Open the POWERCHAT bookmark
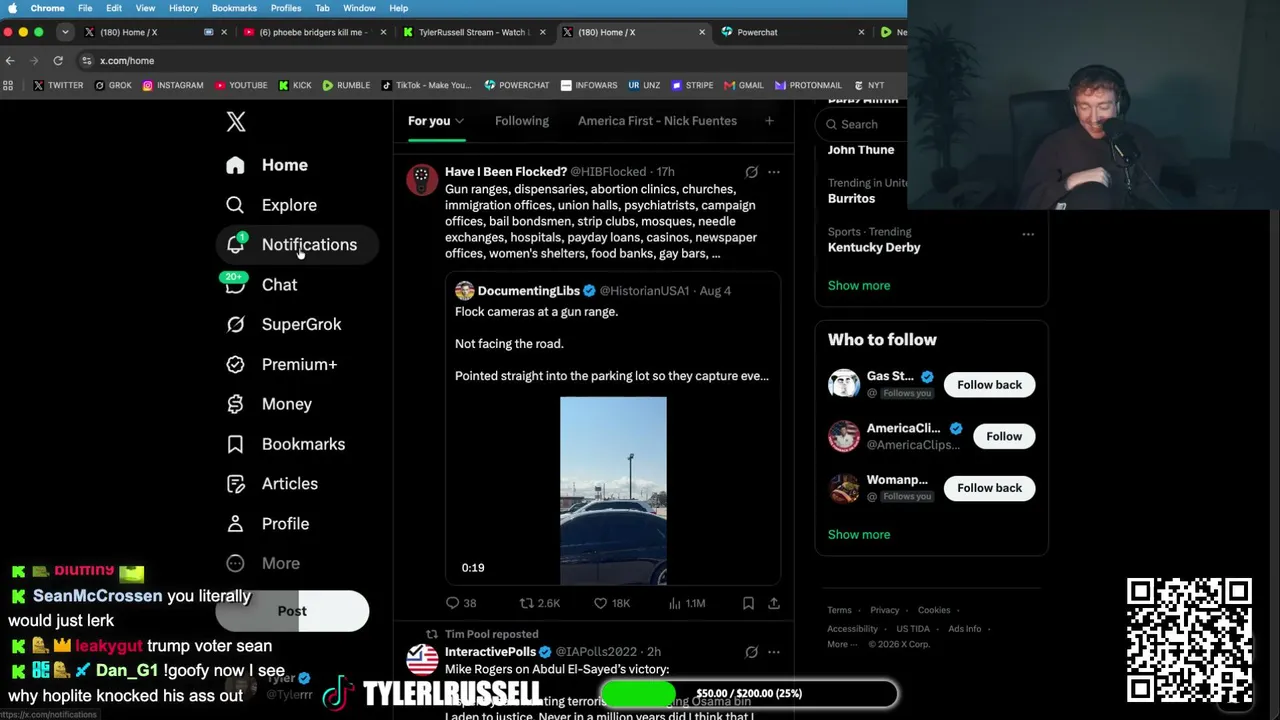The height and width of the screenshot is (720, 1280). [517, 86]
